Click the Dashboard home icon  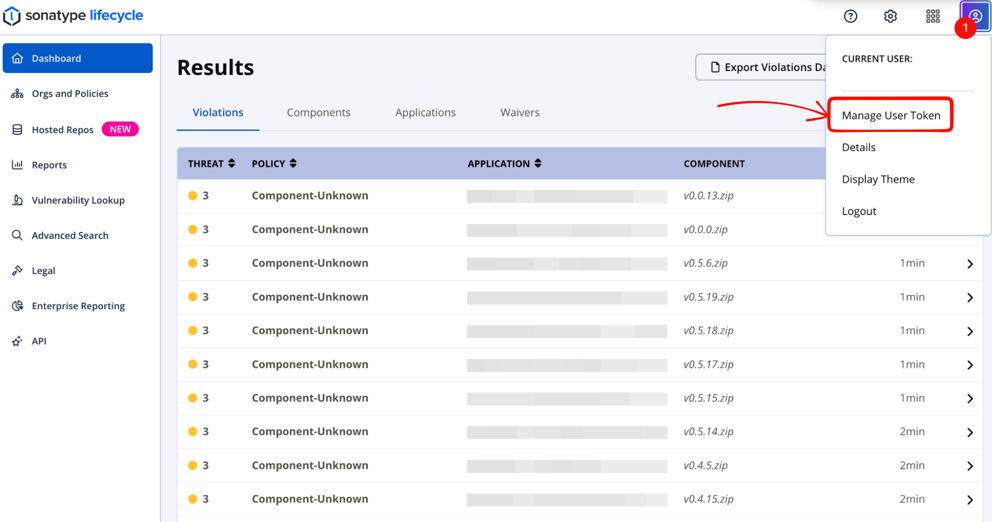point(18,58)
